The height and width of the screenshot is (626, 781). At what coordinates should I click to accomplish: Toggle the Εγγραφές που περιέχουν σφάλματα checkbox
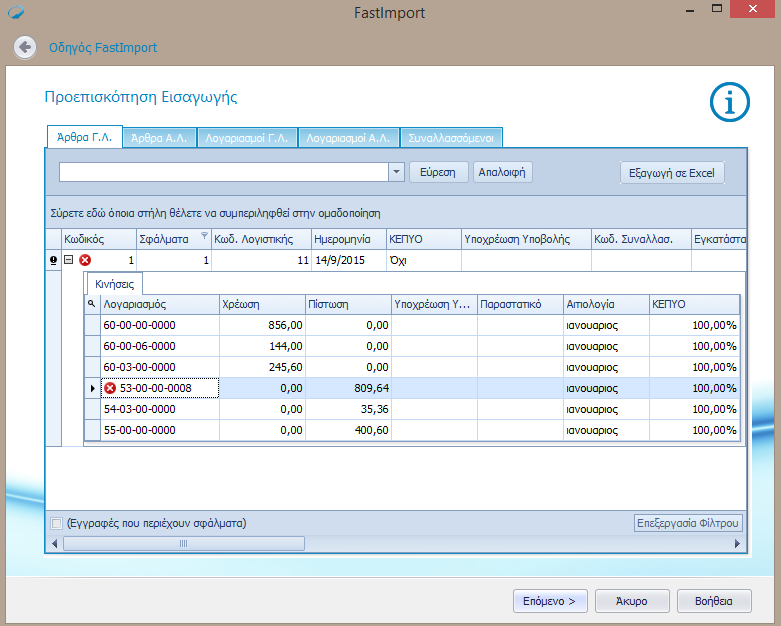pos(56,523)
